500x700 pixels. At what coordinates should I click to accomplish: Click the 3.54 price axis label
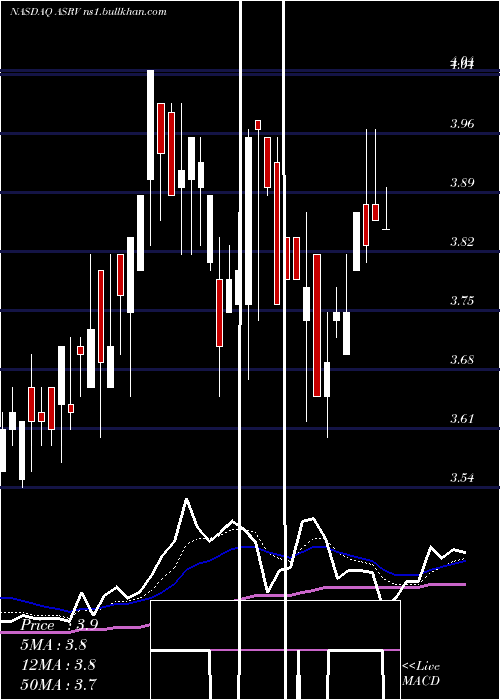(462, 477)
